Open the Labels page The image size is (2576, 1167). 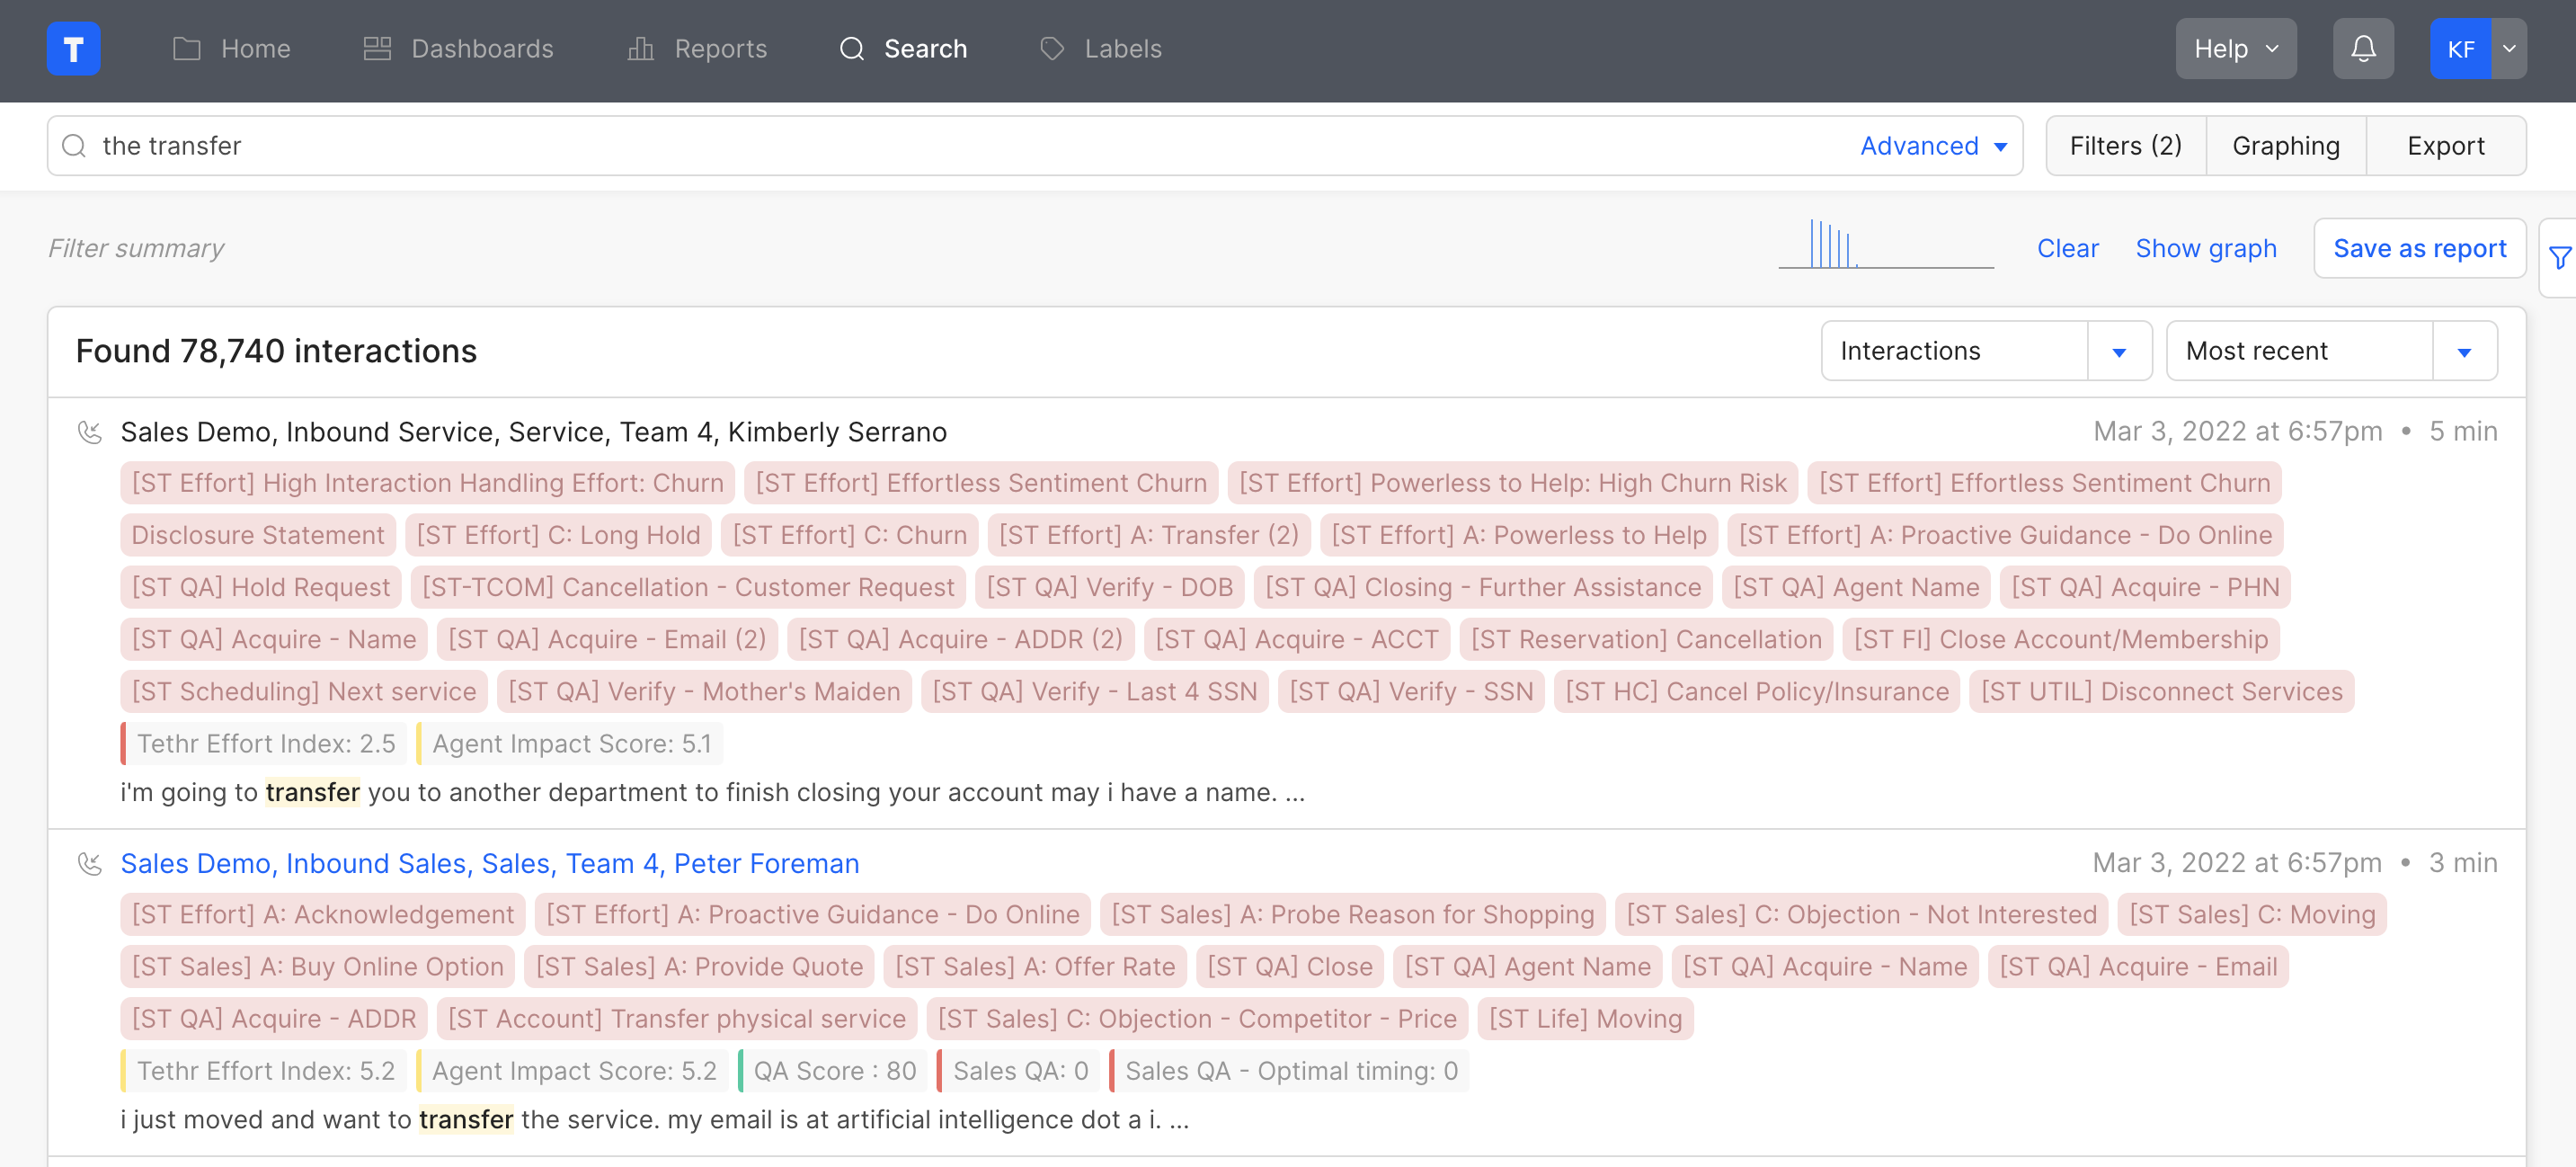(1101, 48)
